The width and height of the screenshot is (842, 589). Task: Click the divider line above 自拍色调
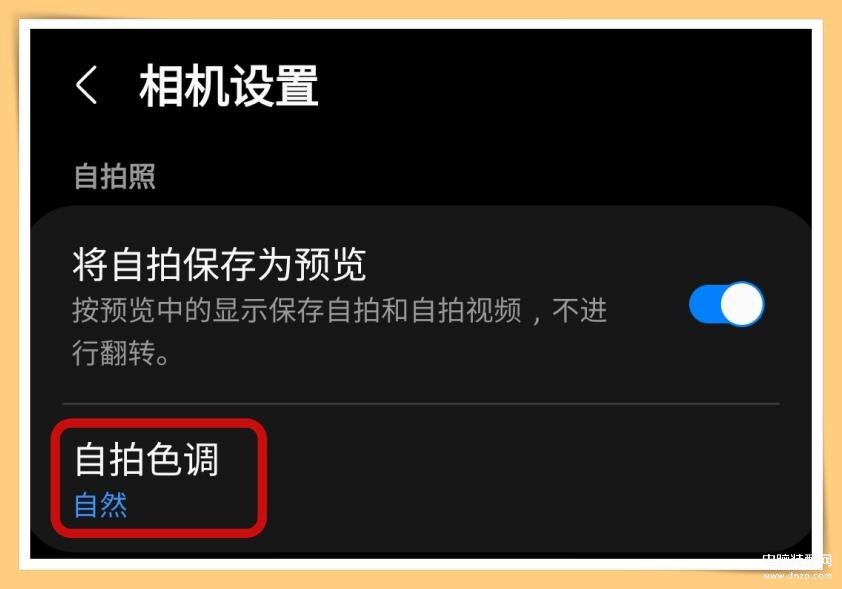pos(420,403)
